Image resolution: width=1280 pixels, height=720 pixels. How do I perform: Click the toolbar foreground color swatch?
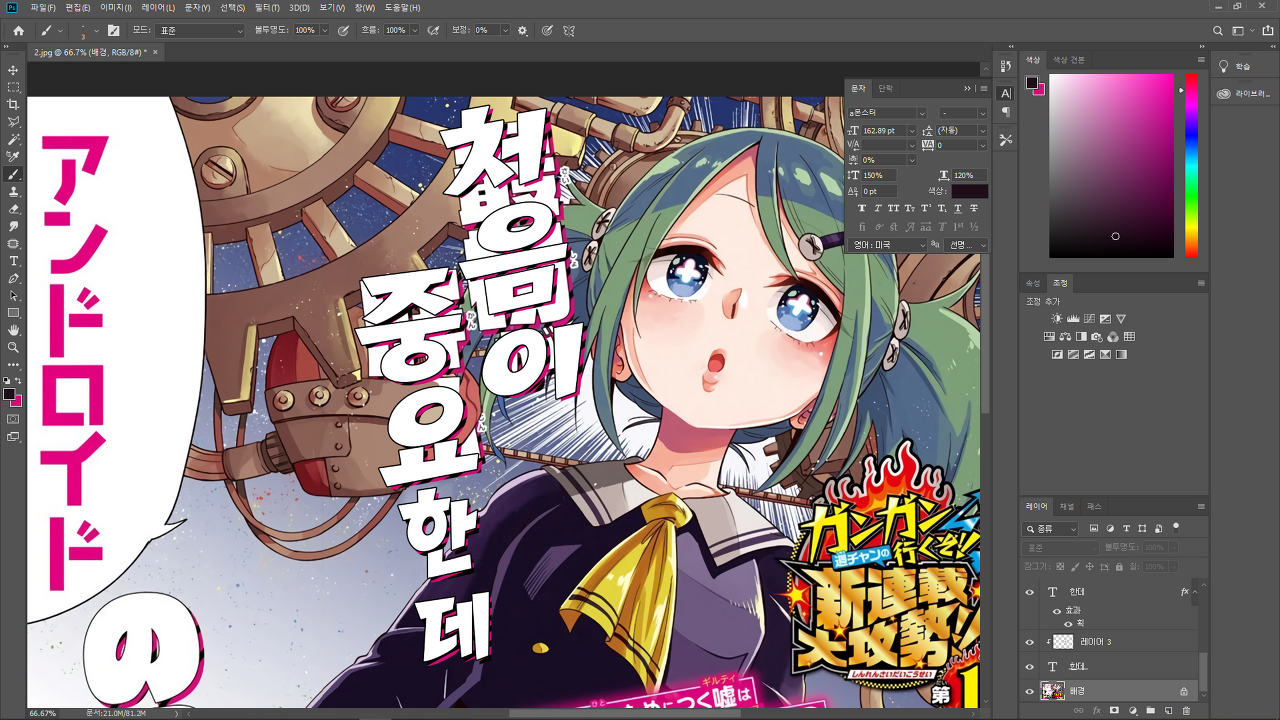point(9,394)
